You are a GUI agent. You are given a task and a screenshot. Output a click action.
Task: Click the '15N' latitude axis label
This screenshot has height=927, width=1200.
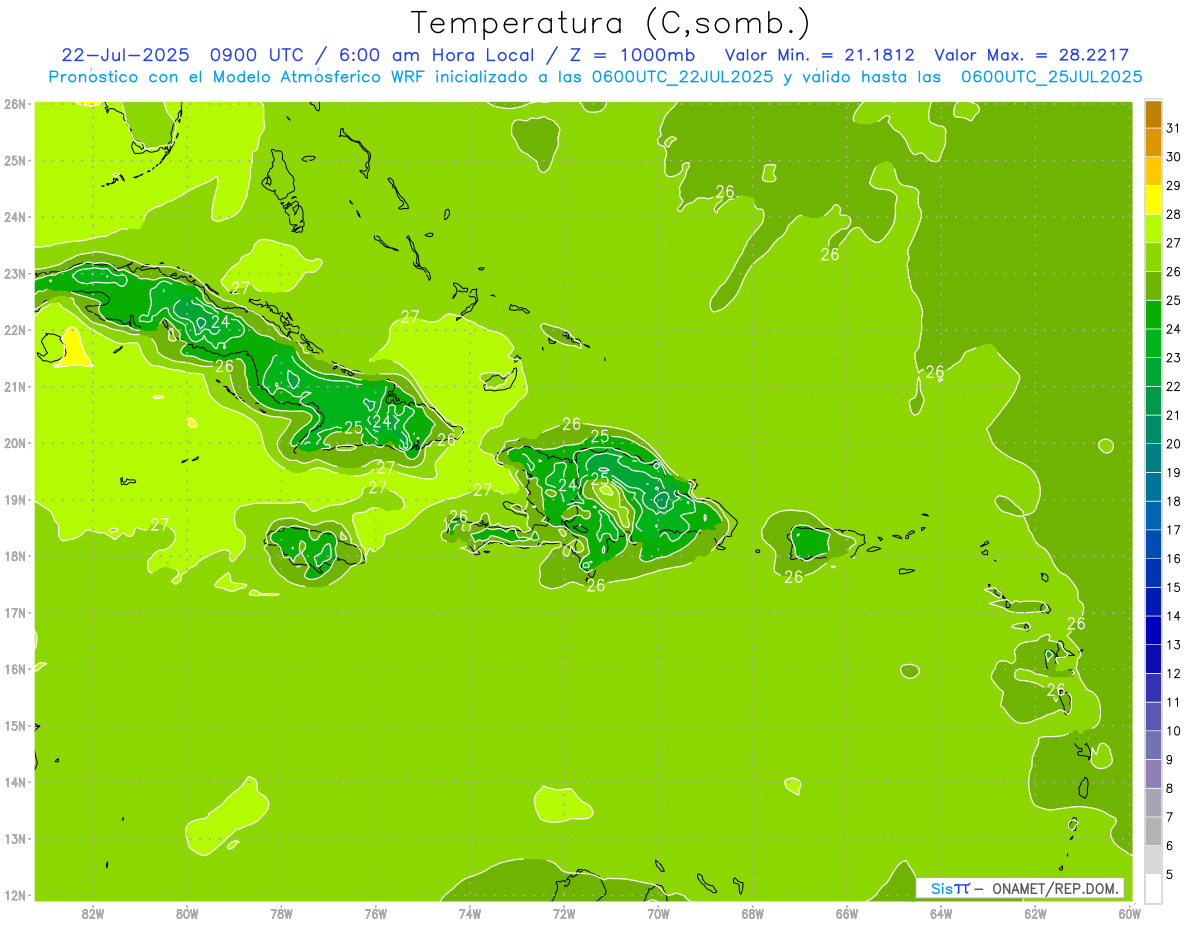click(15, 725)
